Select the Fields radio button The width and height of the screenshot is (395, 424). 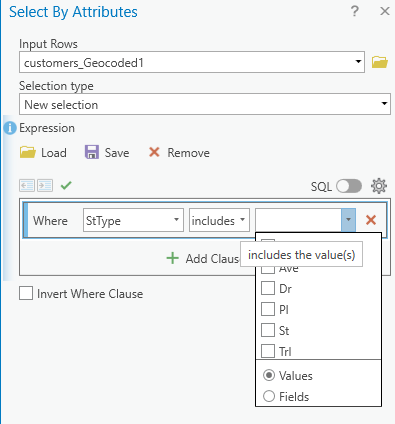[x=269, y=396]
